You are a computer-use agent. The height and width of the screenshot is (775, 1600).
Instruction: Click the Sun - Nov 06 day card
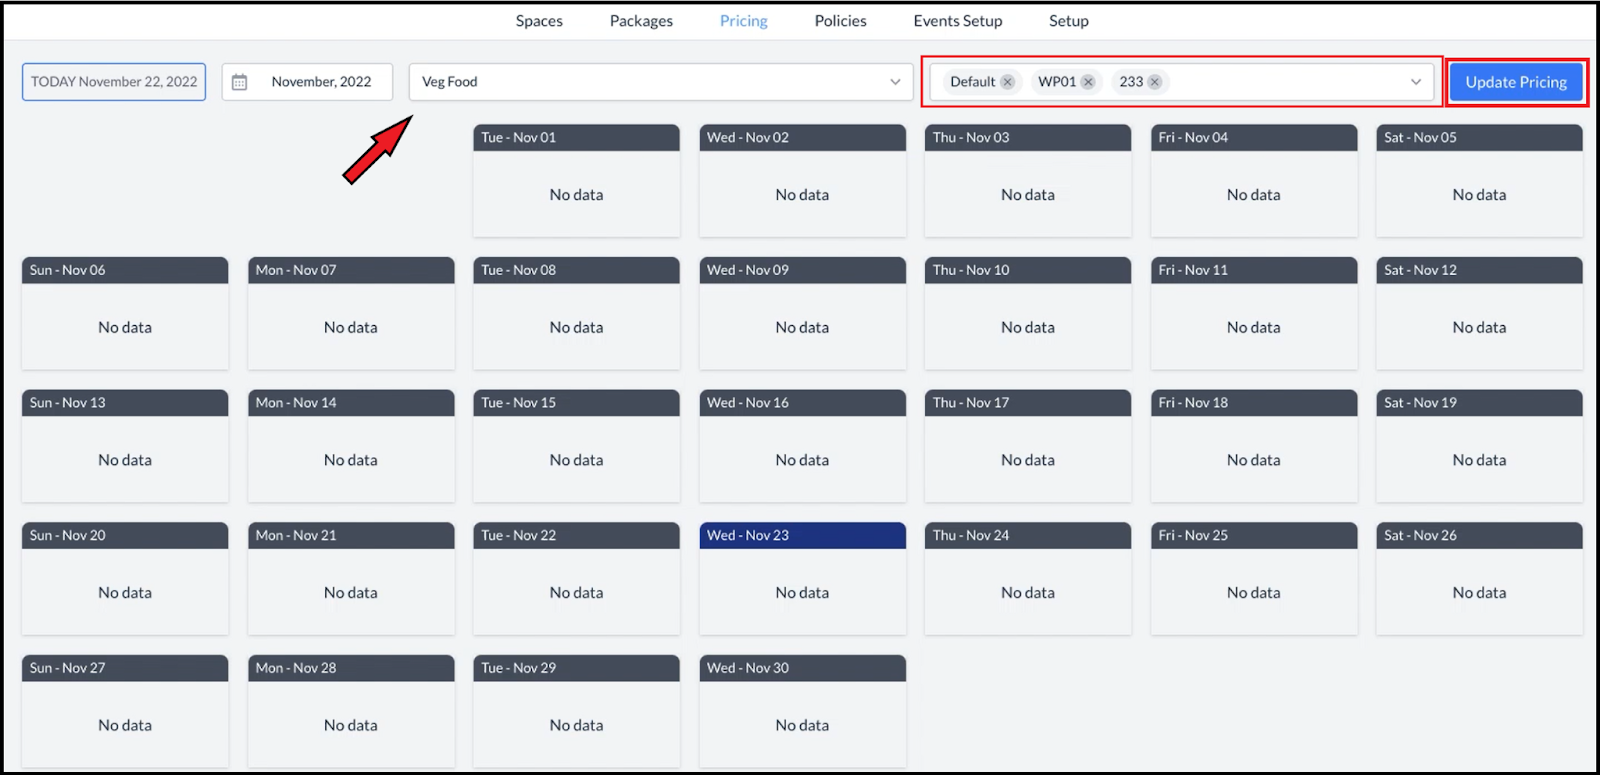click(x=125, y=312)
